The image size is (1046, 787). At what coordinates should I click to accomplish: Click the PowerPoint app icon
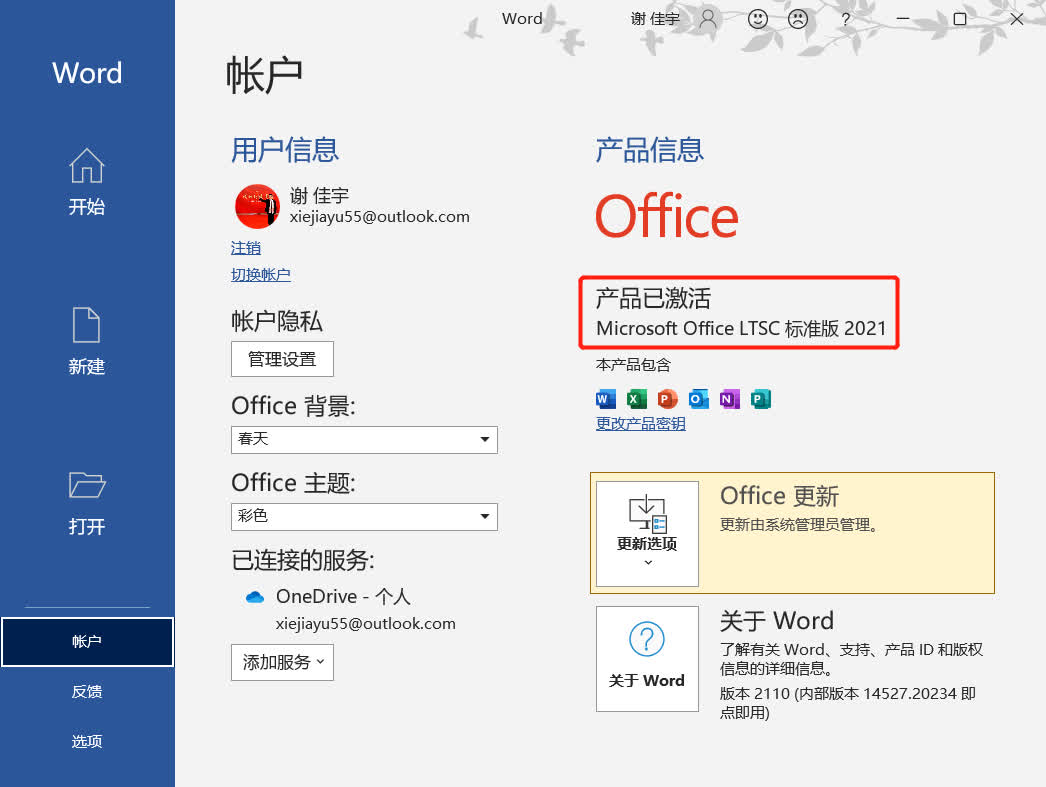pos(668,400)
